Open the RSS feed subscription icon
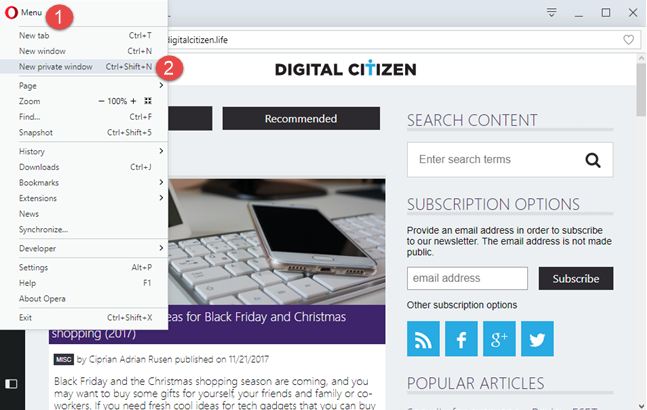The width and height of the screenshot is (647, 410). pos(423,339)
